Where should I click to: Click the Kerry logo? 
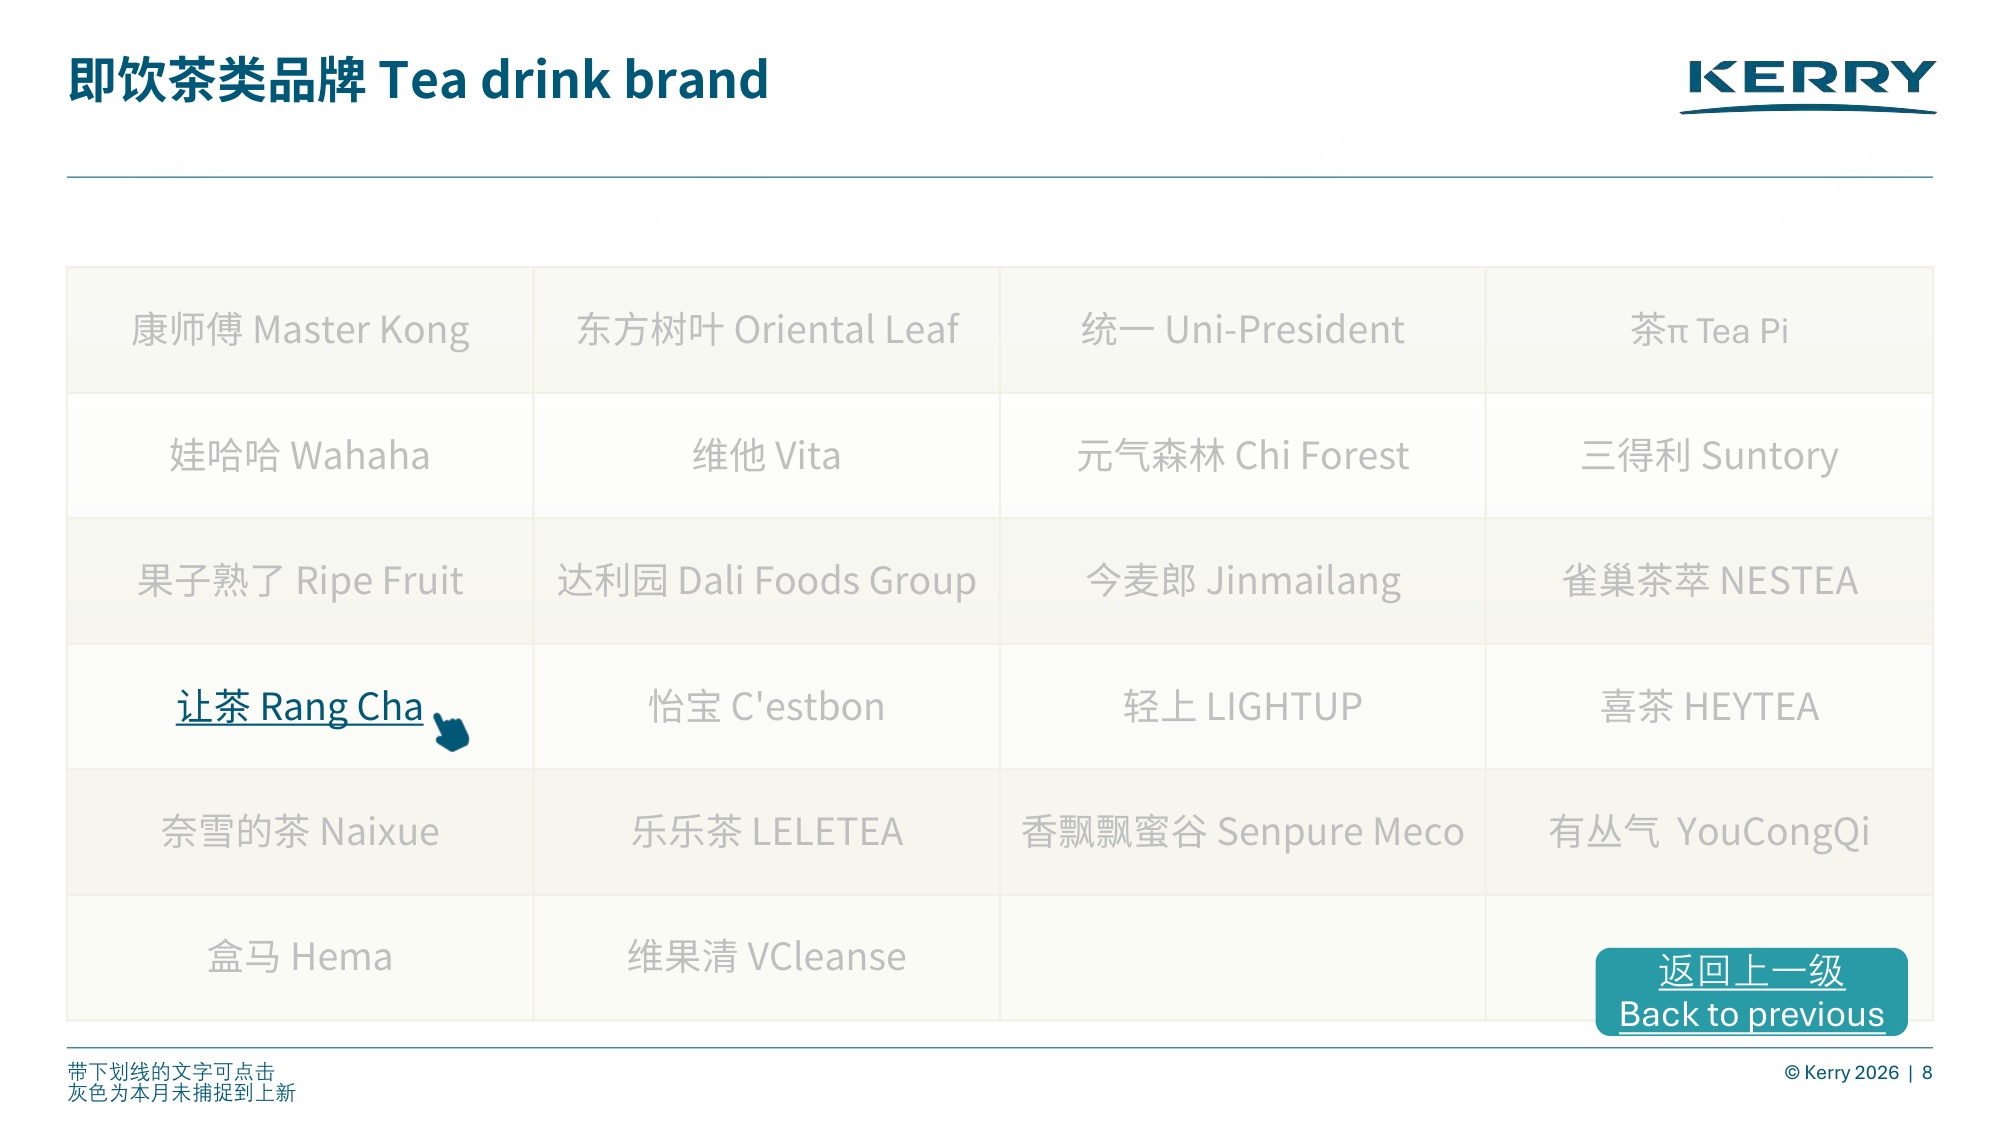1808,86
